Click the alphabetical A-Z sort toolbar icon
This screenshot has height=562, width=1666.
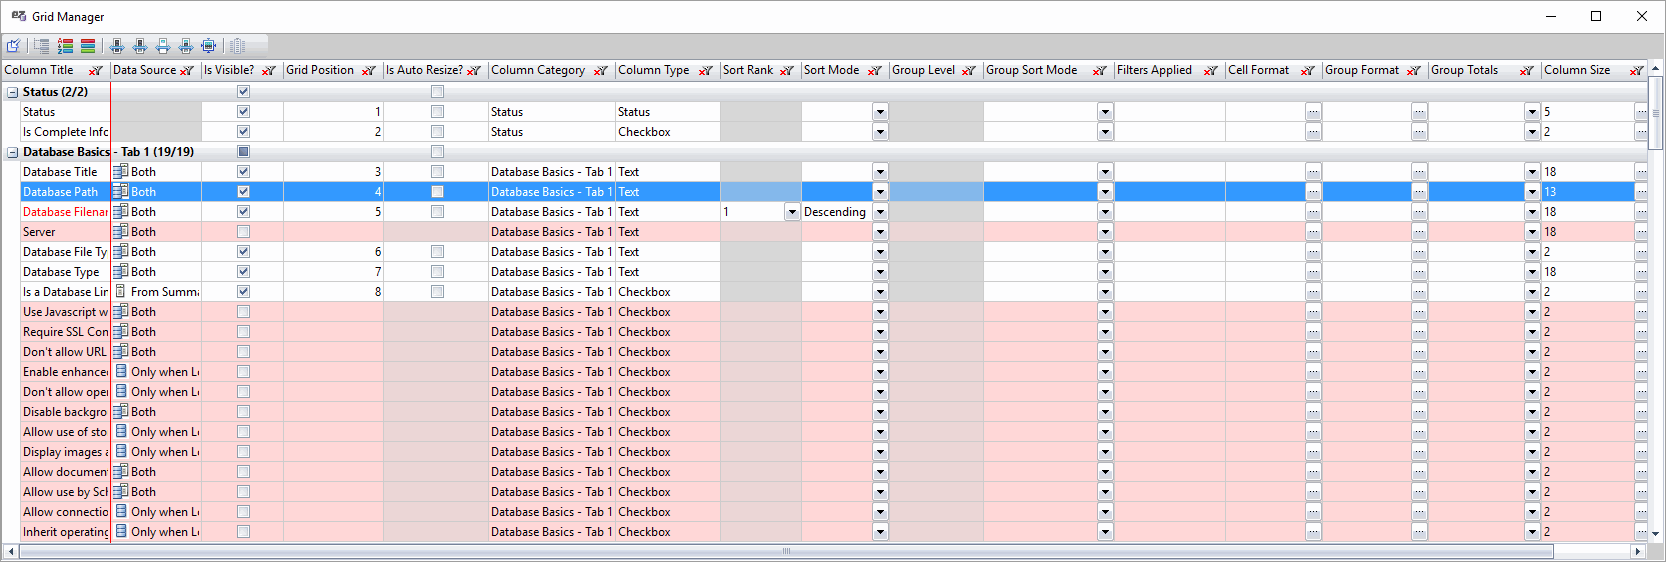coord(65,45)
